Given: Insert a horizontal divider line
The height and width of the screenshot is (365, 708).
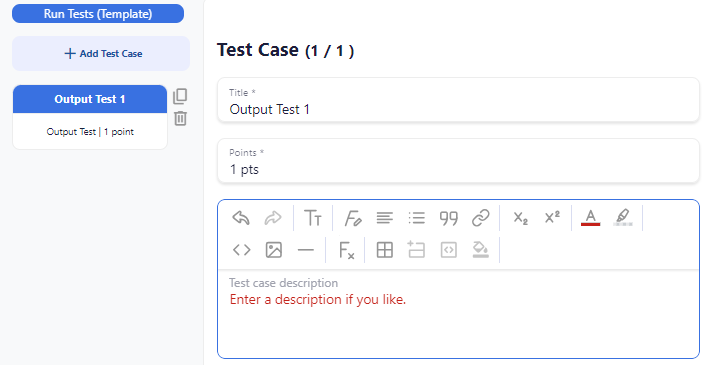Looking at the screenshot, I should click(x=306, y=250).
